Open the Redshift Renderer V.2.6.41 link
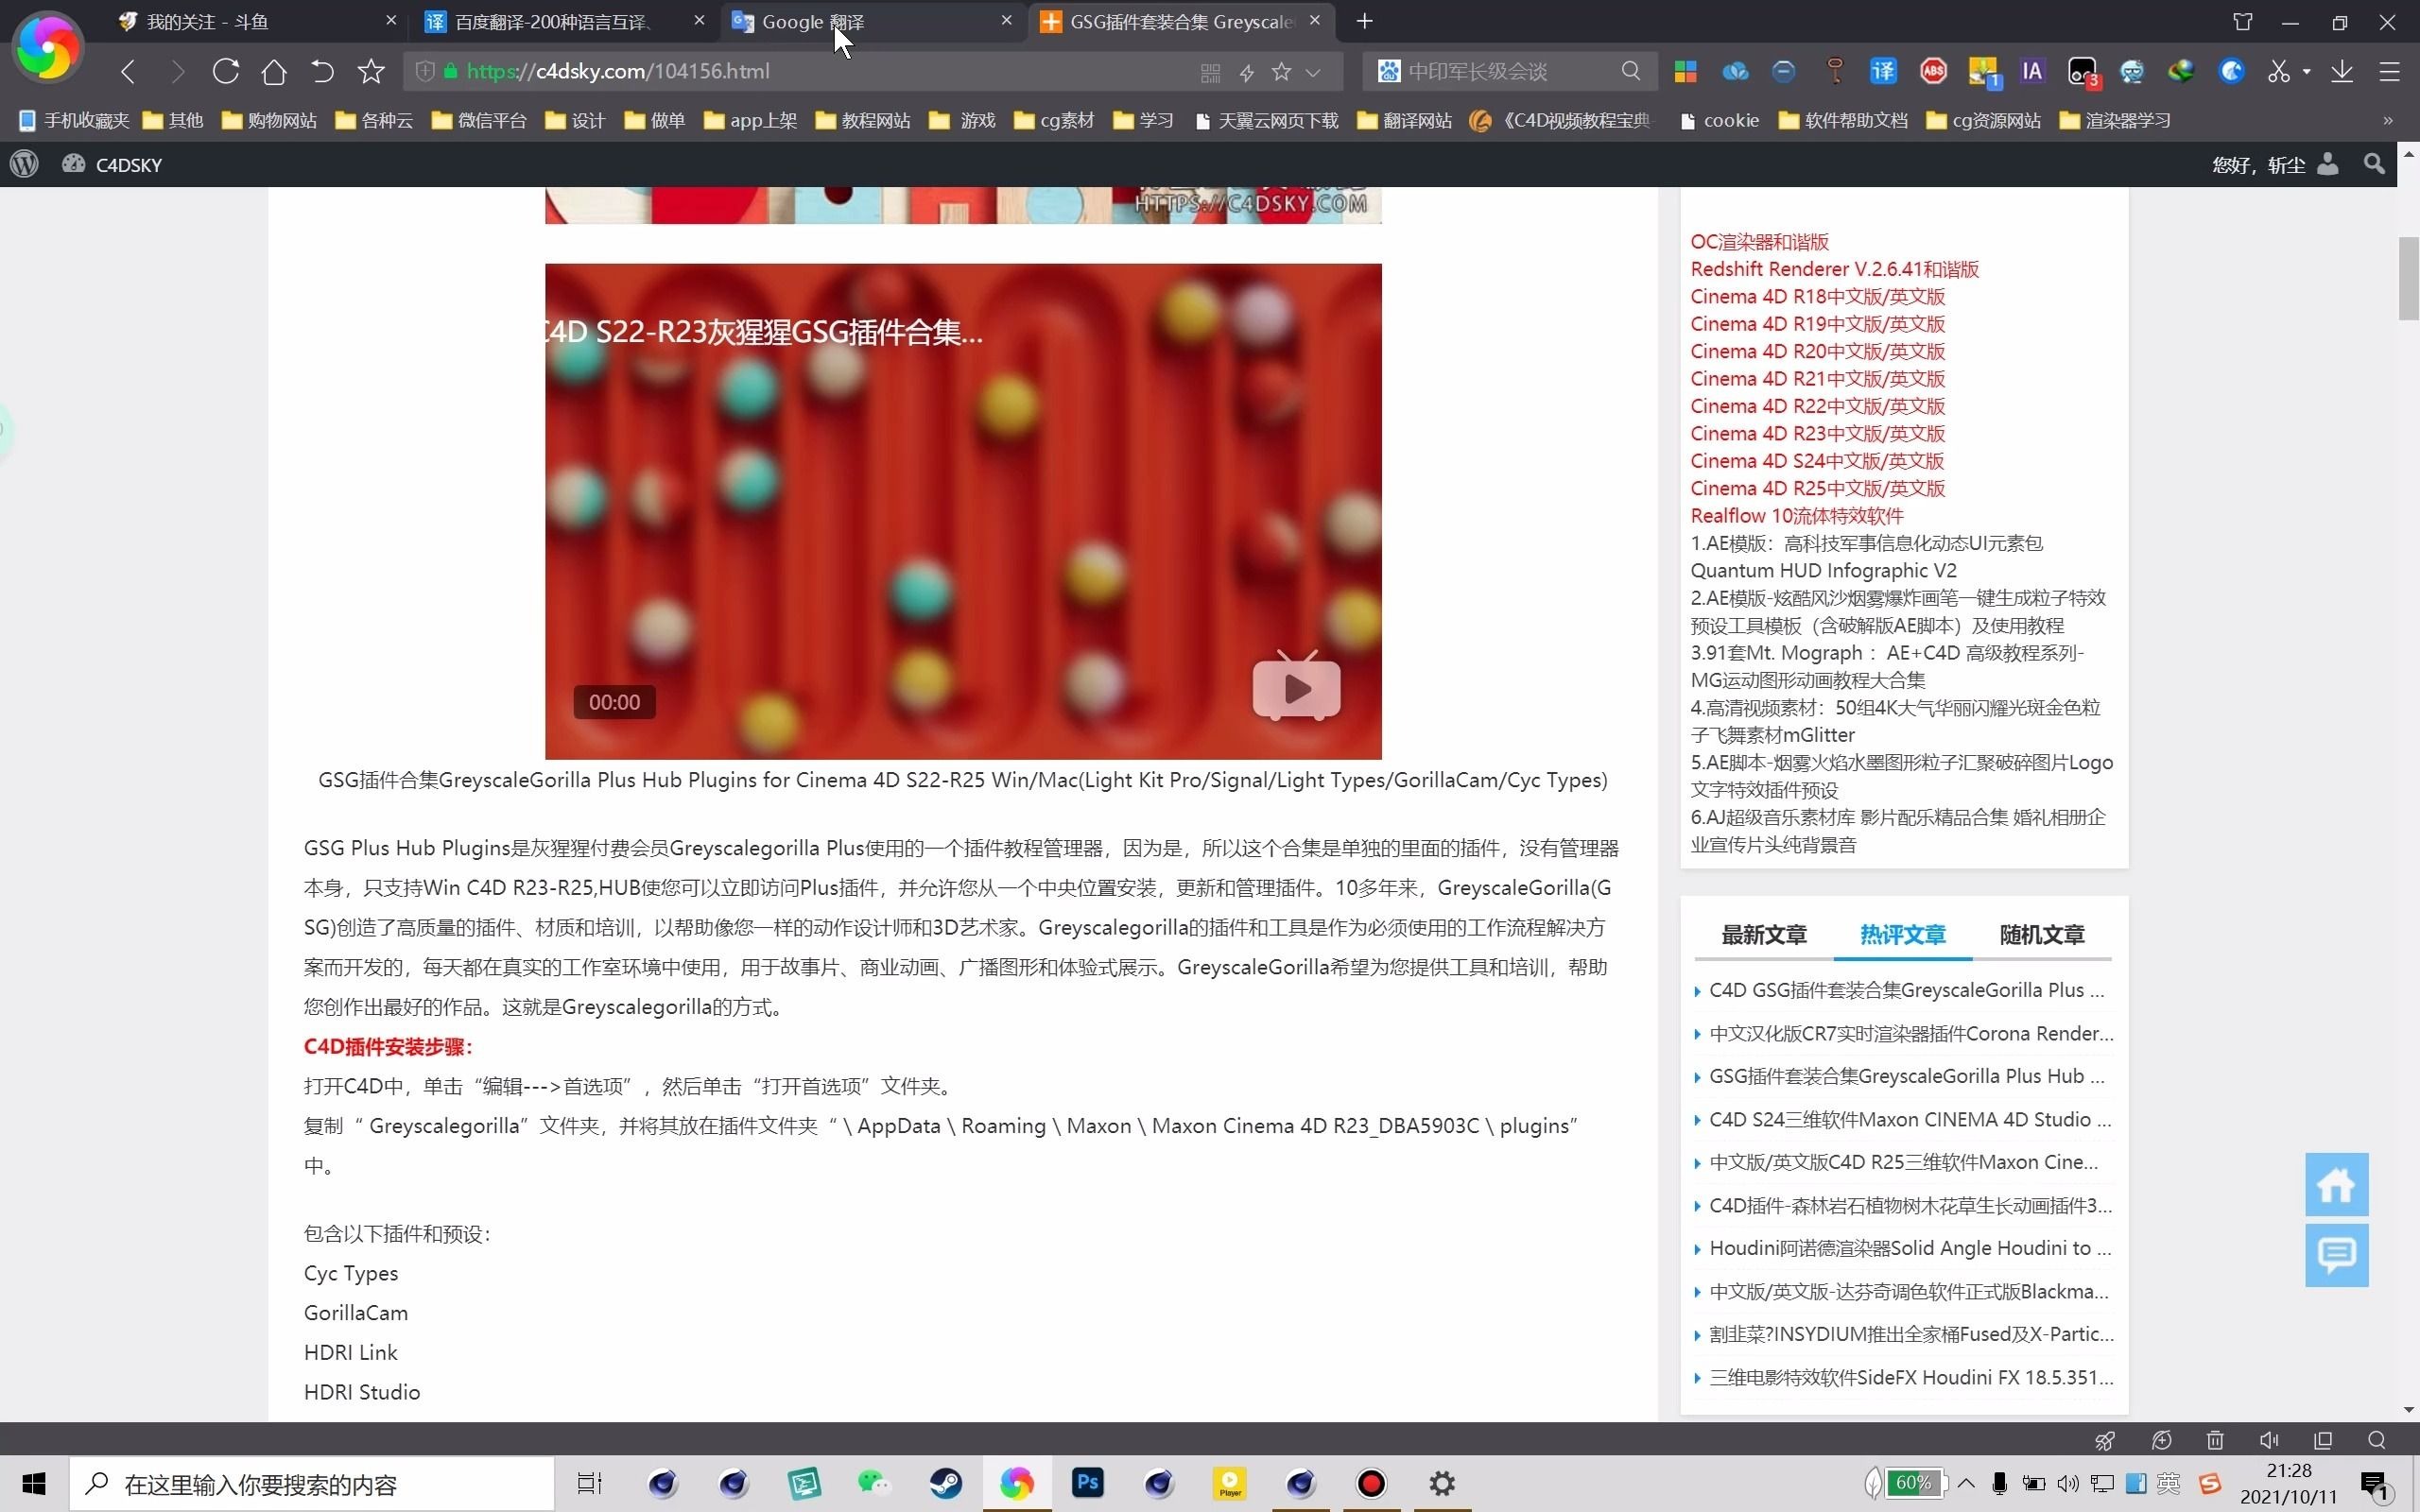The width and height of the screenshot is (2420, 1512). (1834, 269)
